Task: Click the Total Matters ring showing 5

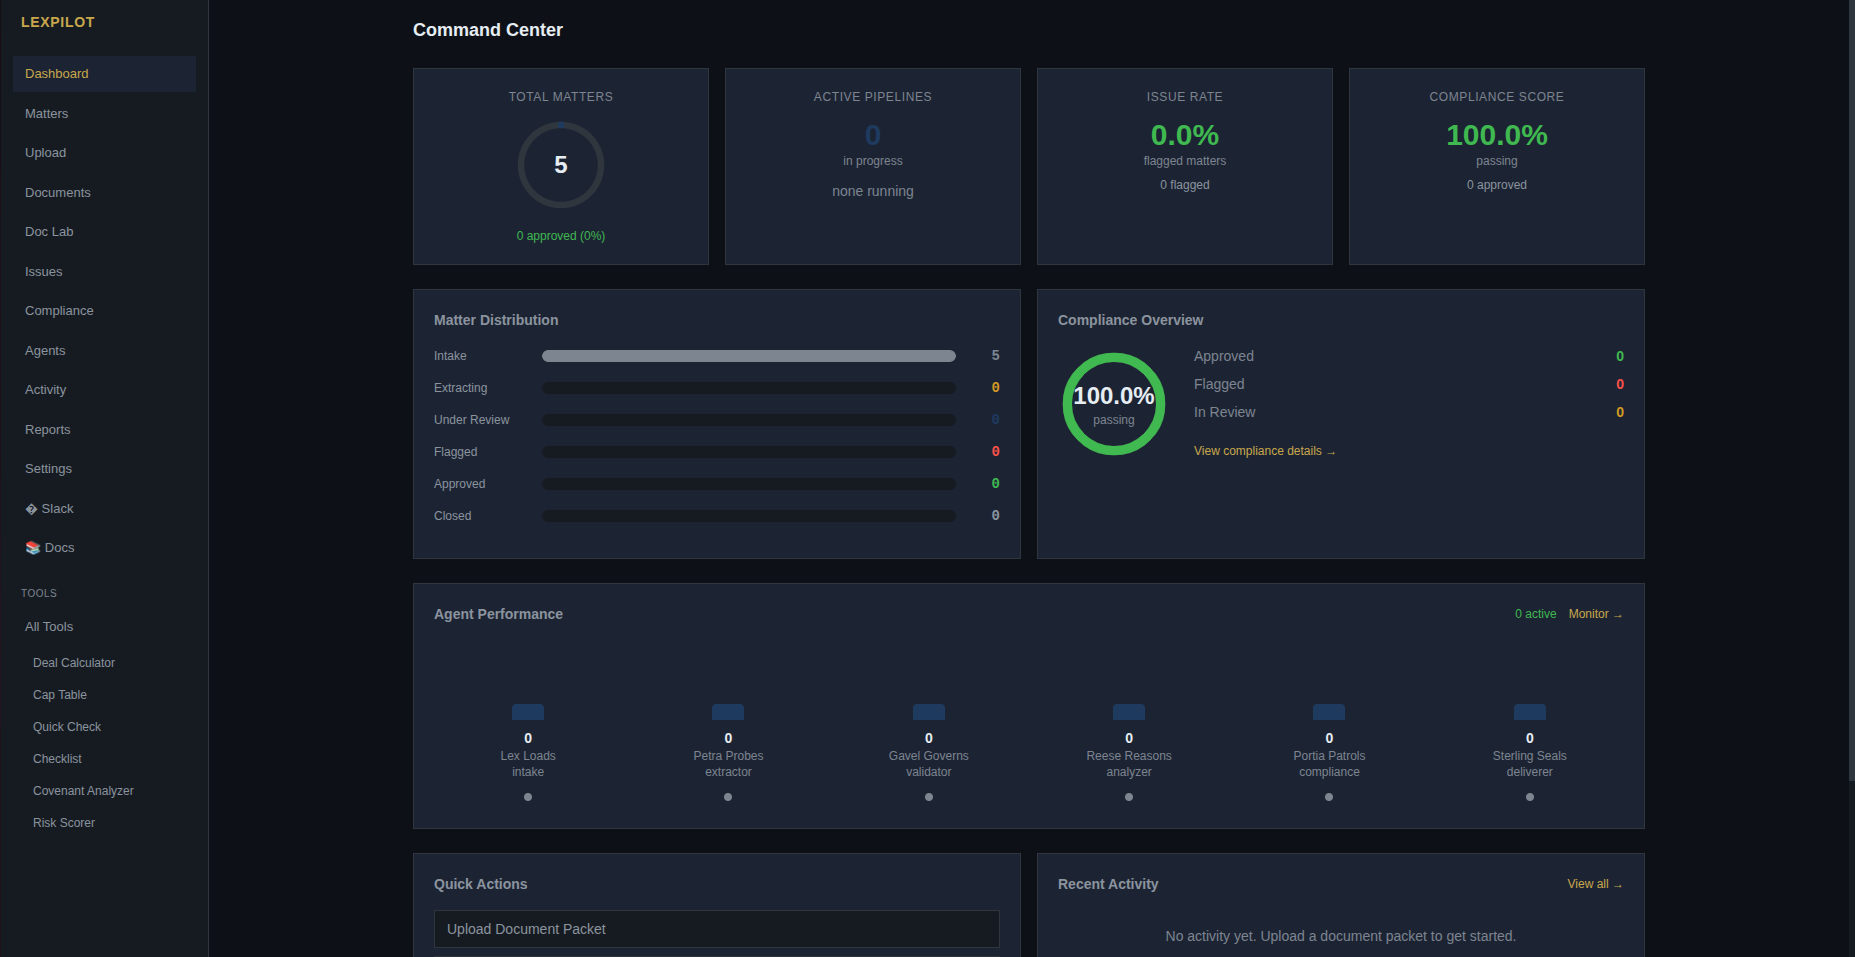Action: click(x=561, y=165)
